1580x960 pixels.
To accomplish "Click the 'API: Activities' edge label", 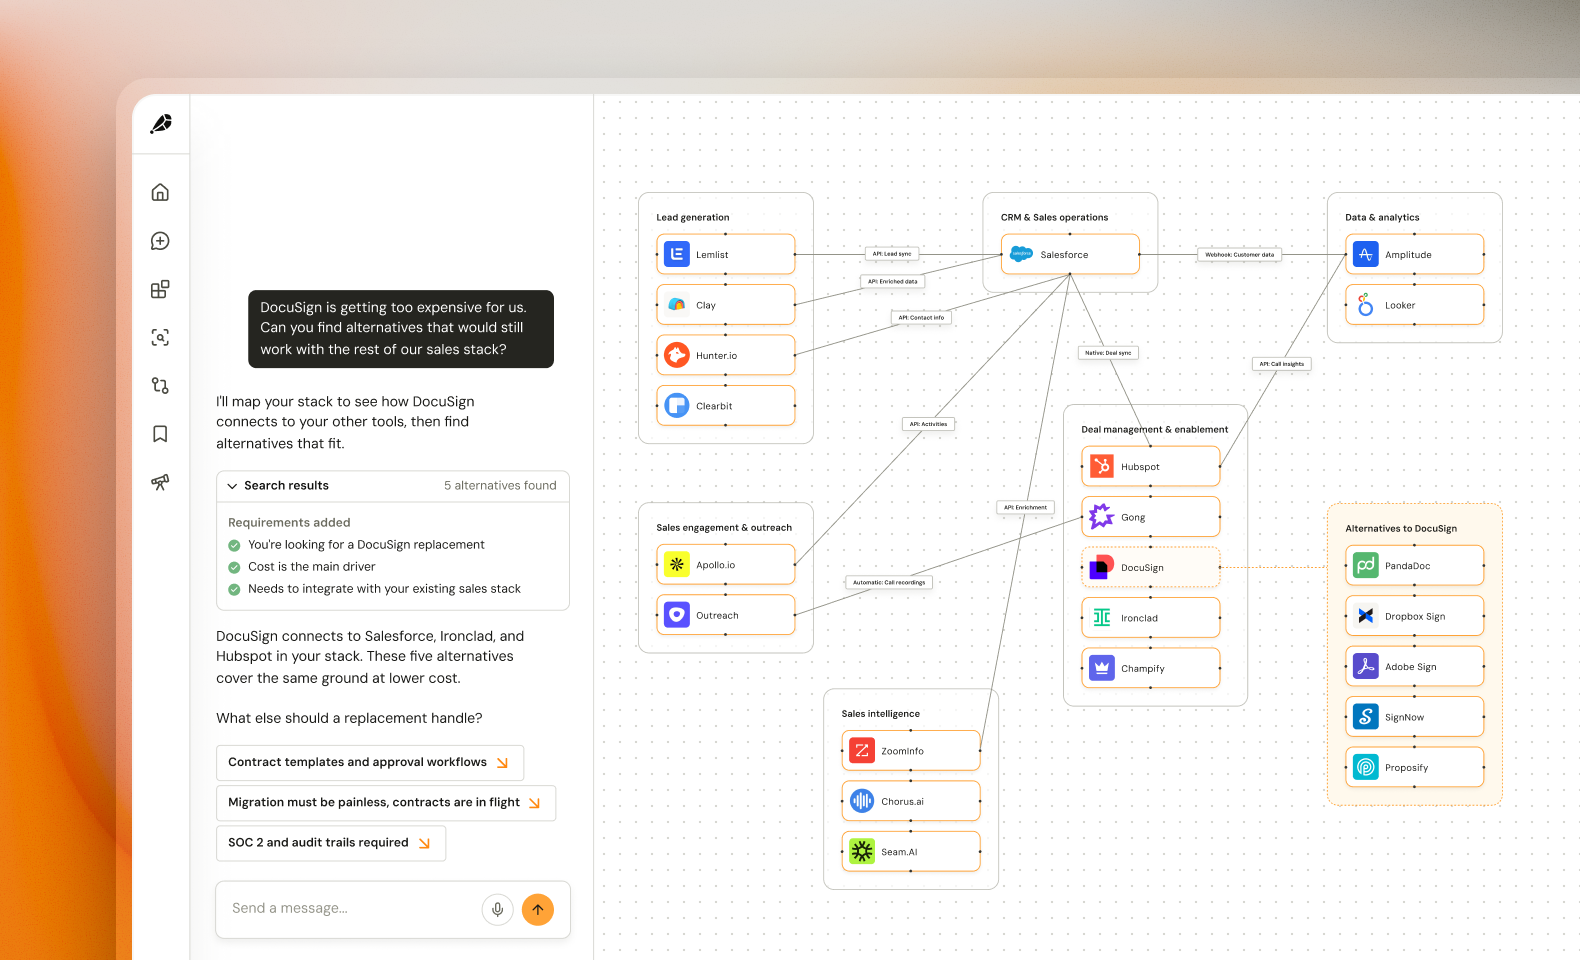I will 928,424.
